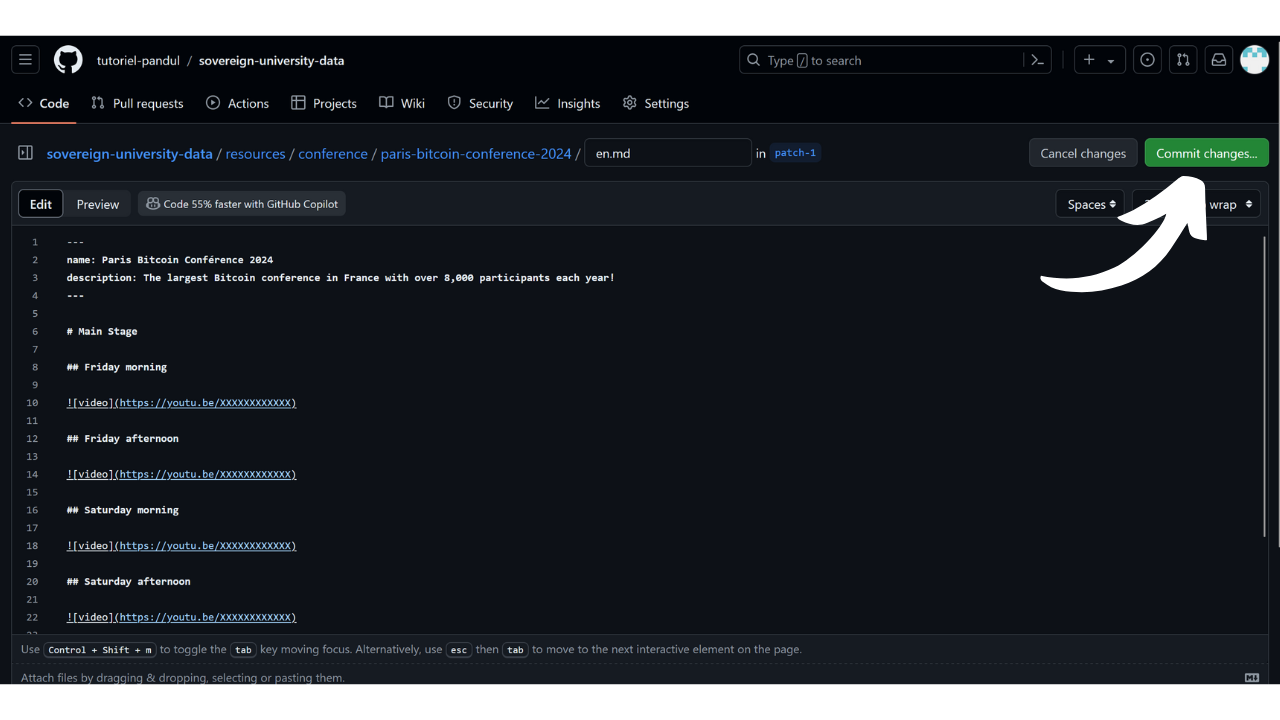Open the Insights tab
Viewport: 1280px width, 720px height.
pos(568,103)
